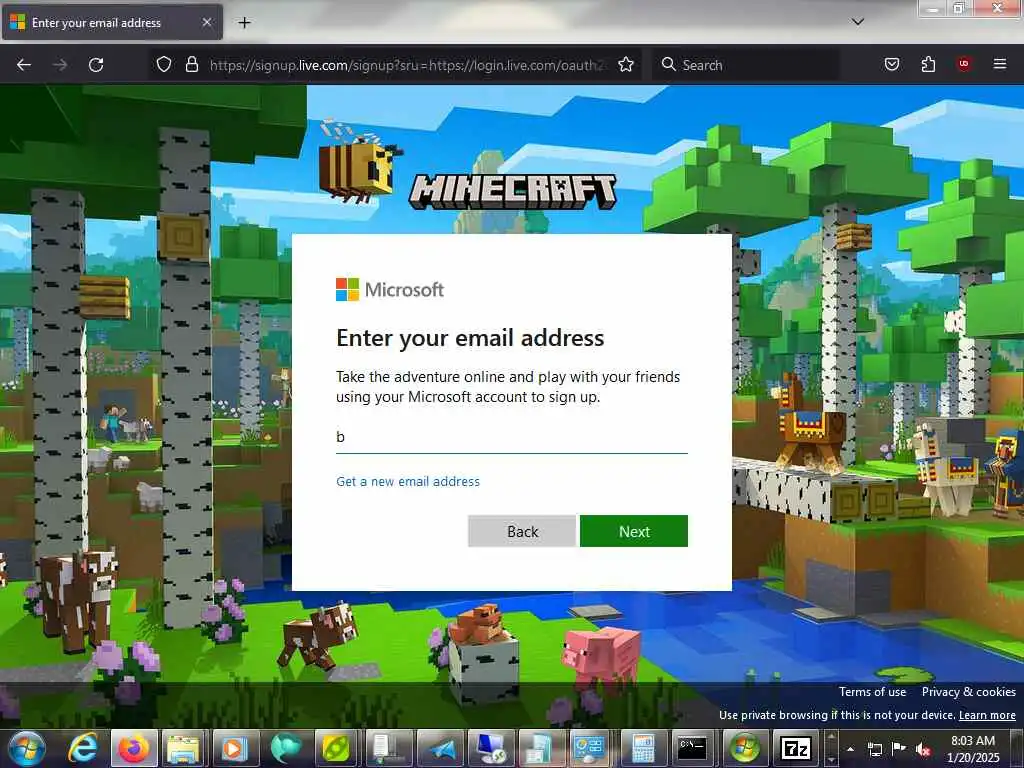Screen dimensions: 1024x768
Task: Show hidden system tray icons
Action: [850, 749]
